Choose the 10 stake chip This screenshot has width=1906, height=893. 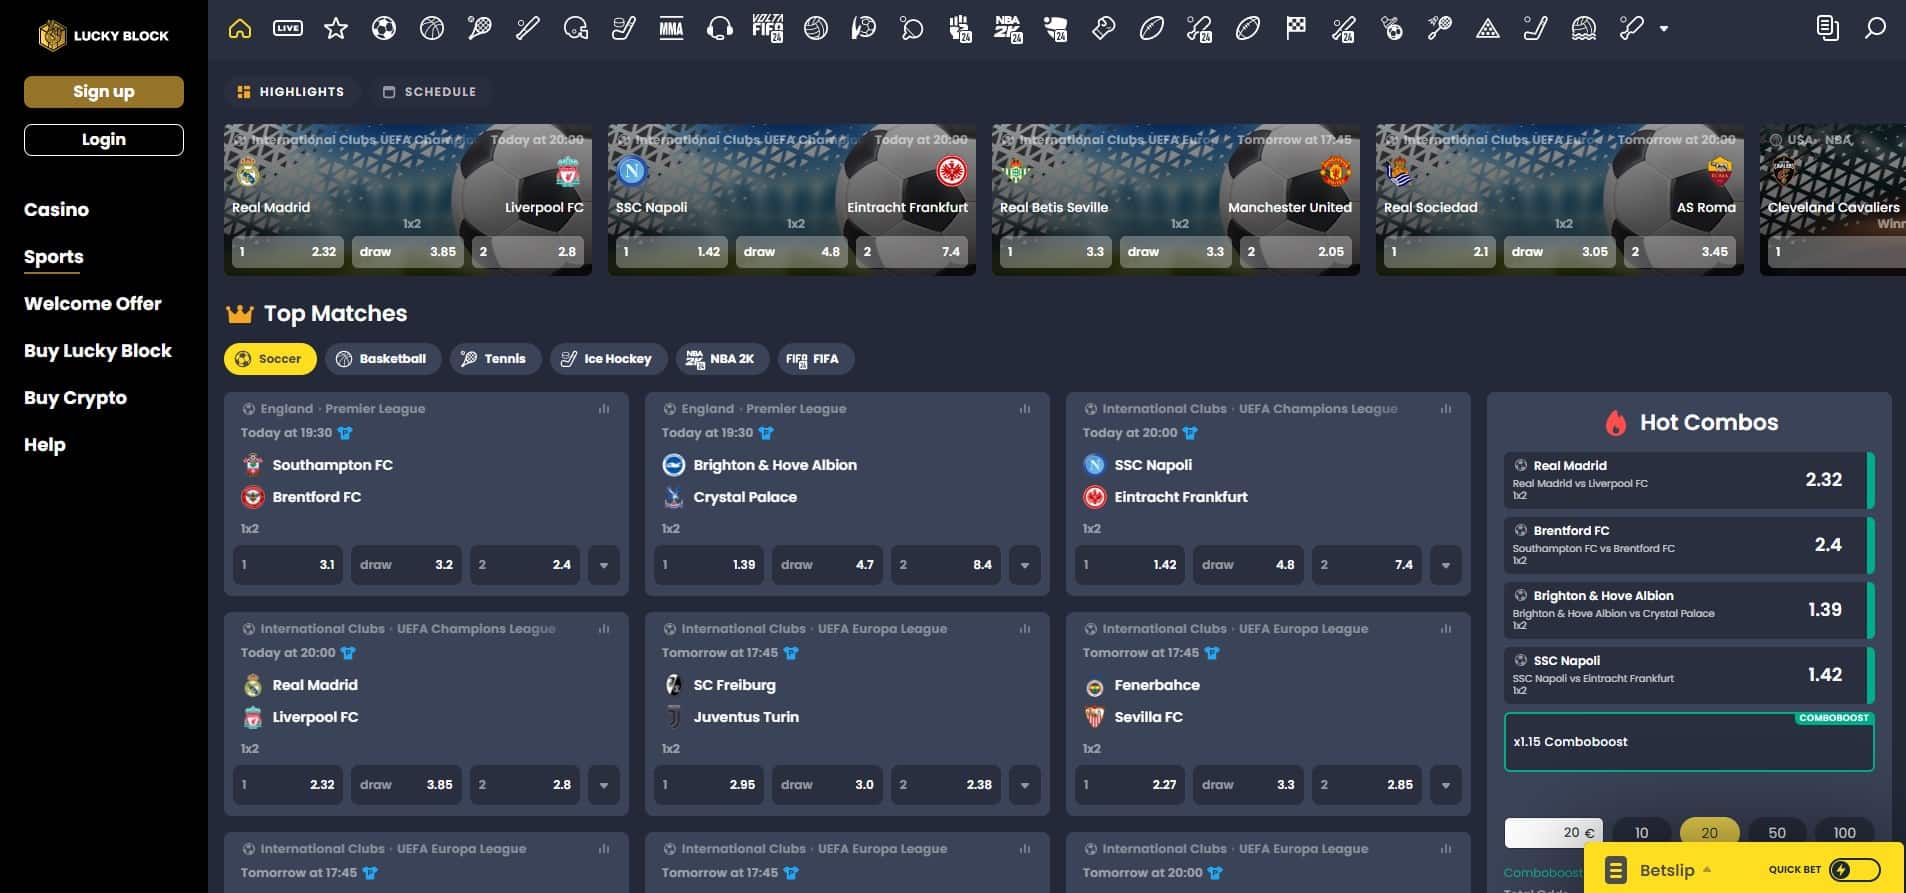(1641, 832)
